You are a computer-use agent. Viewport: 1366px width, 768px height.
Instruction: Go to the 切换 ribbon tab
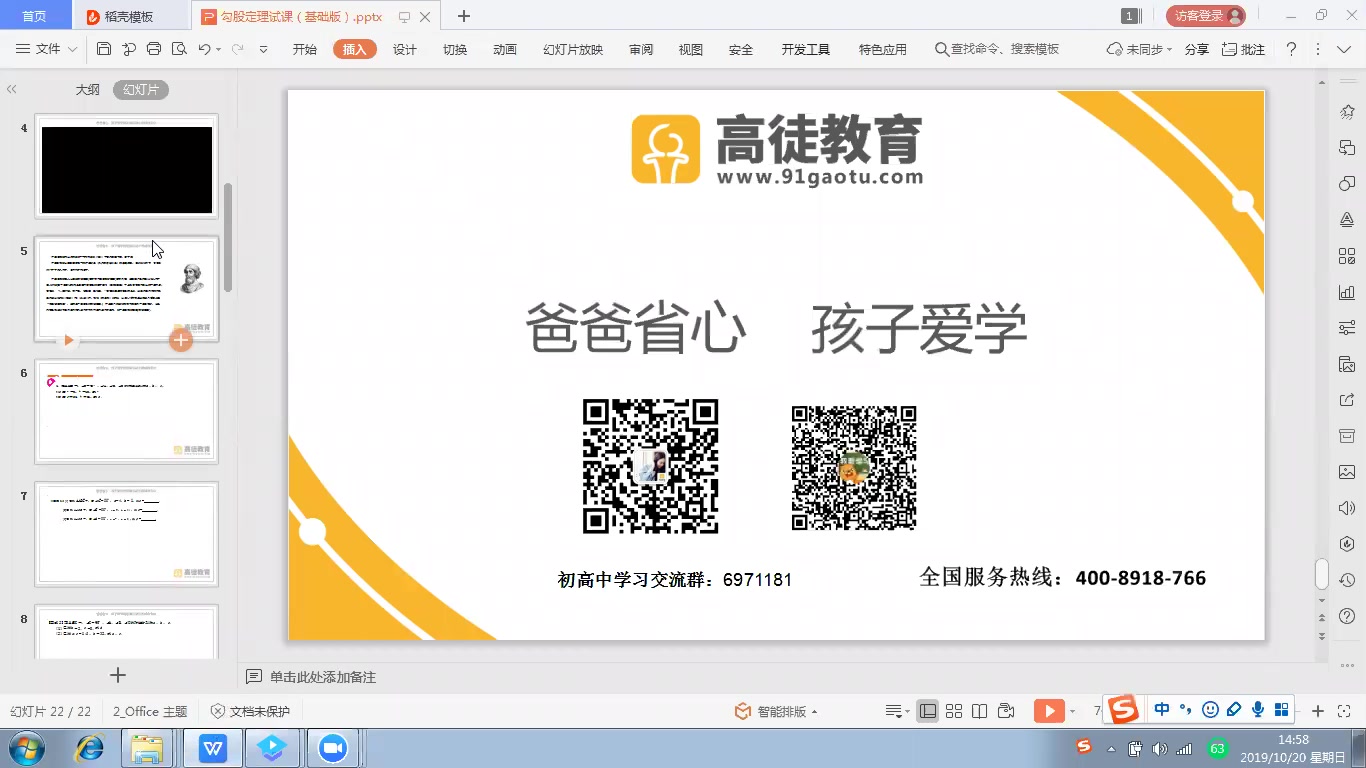(x=455, y=49)
